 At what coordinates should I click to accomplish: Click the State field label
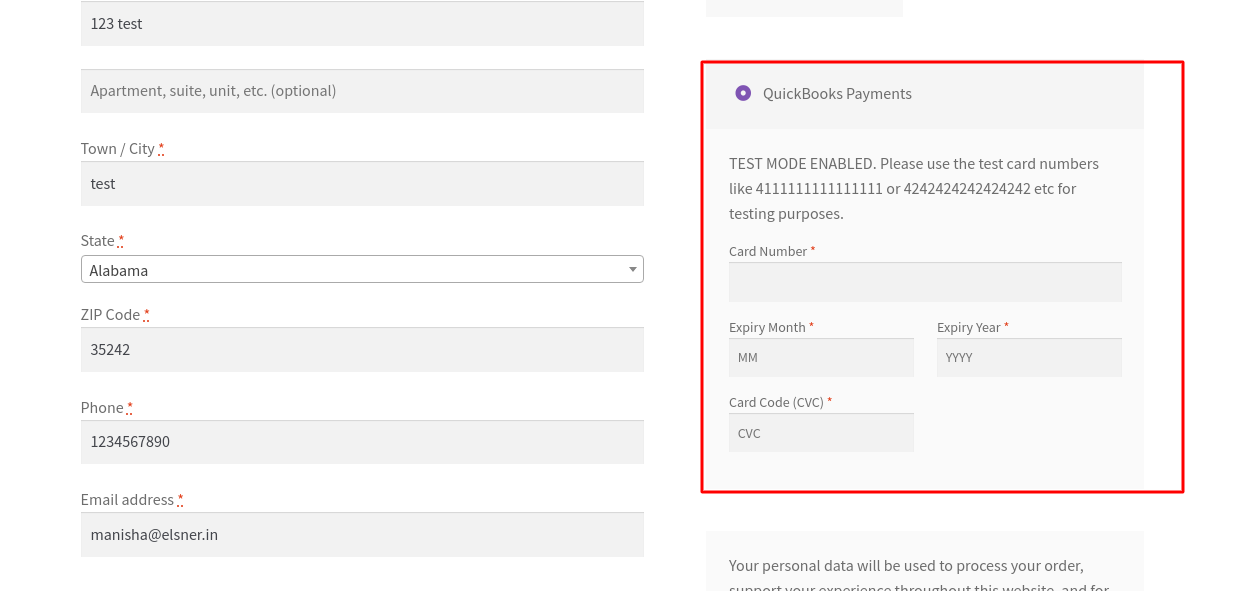(x=97, y=241)
